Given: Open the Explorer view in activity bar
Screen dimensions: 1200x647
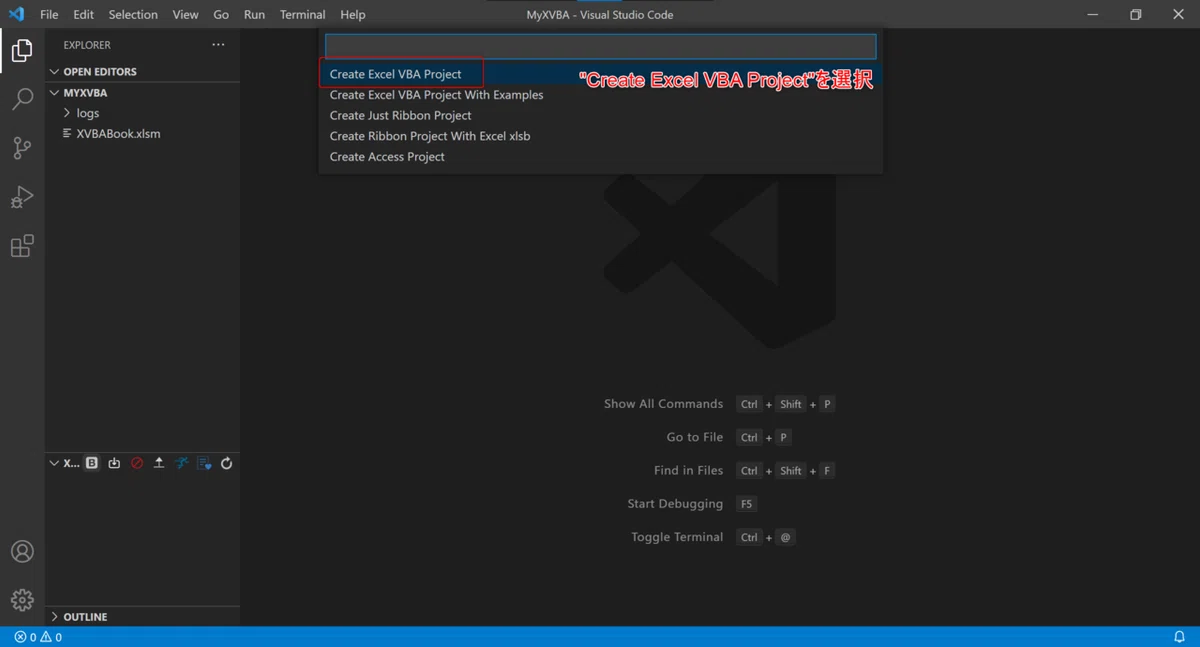Looking at the screenshot, I should tap(22, 50).
